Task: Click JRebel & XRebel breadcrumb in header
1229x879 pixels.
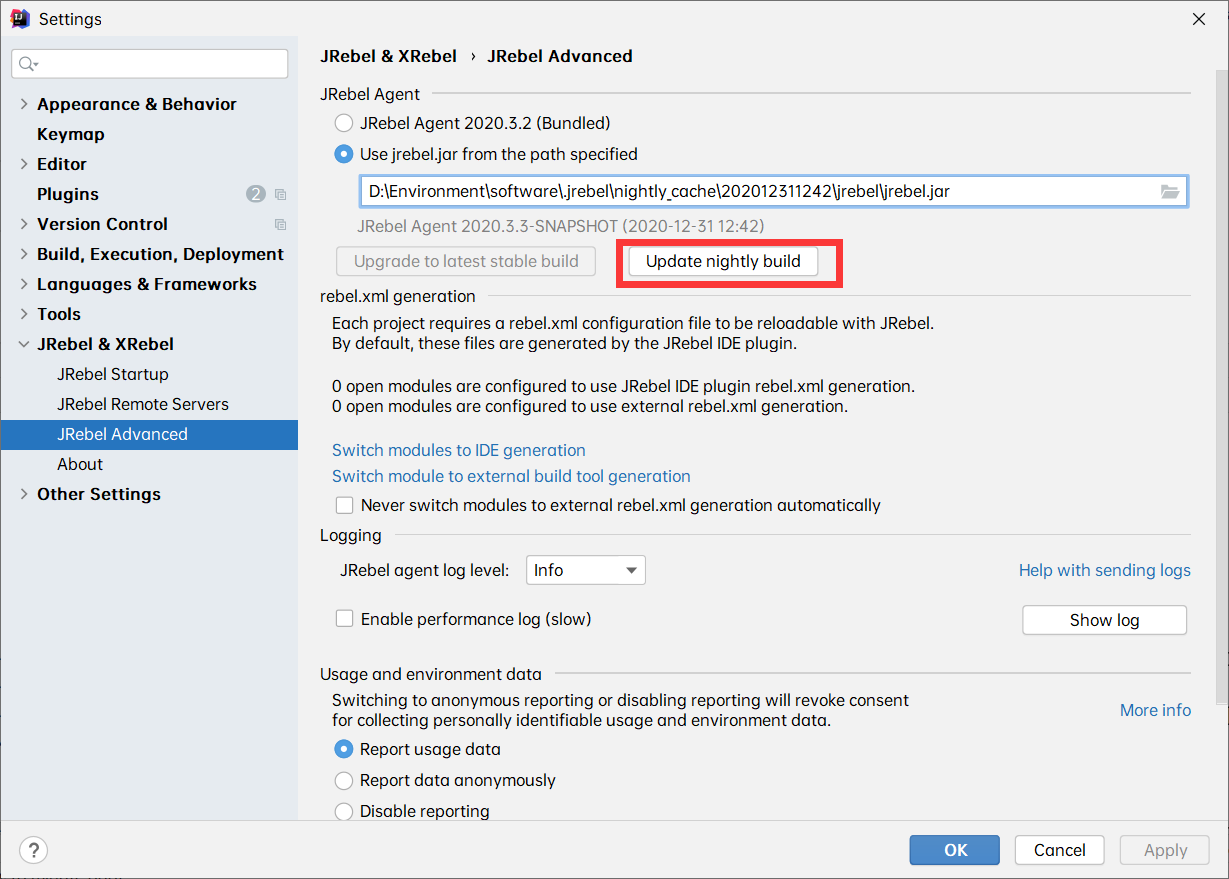Action: pyautogui.click(x=388, y=56)
